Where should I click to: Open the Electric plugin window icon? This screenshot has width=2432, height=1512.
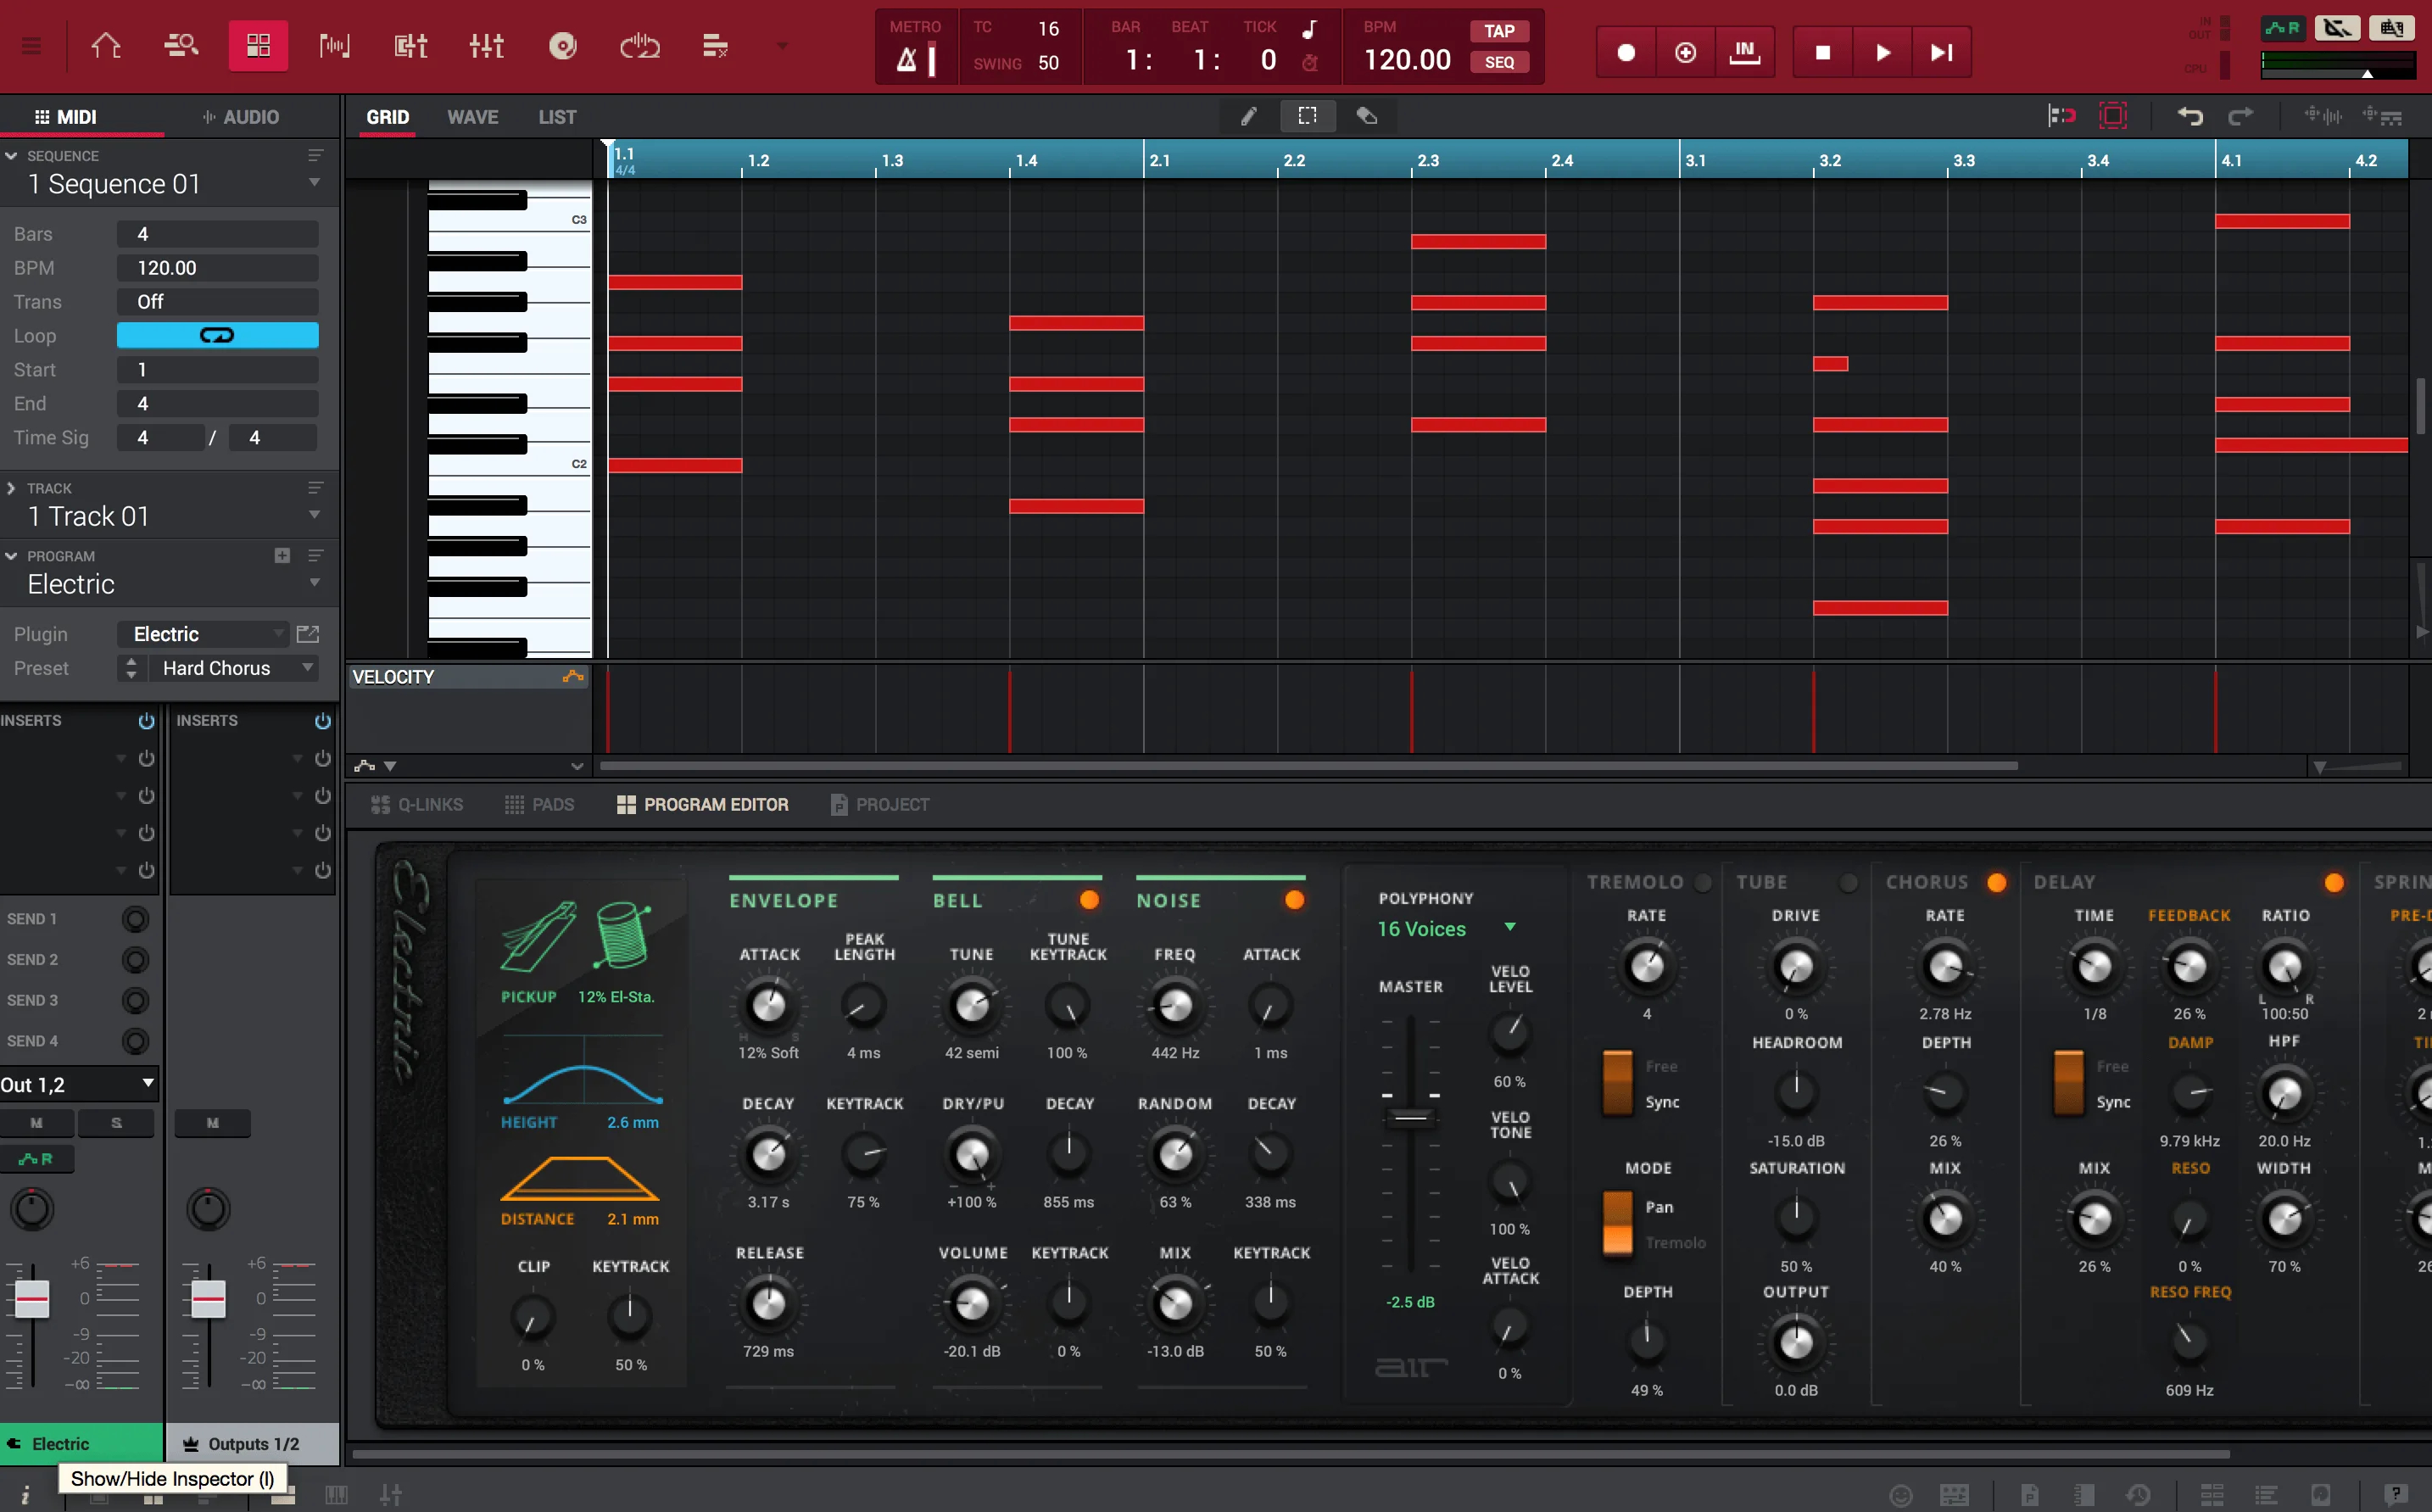point(308,634)
